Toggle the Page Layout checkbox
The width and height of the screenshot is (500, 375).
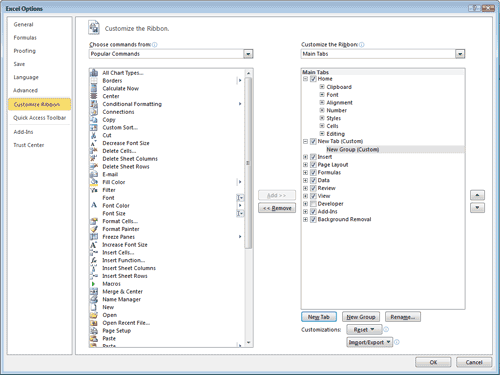313,165
